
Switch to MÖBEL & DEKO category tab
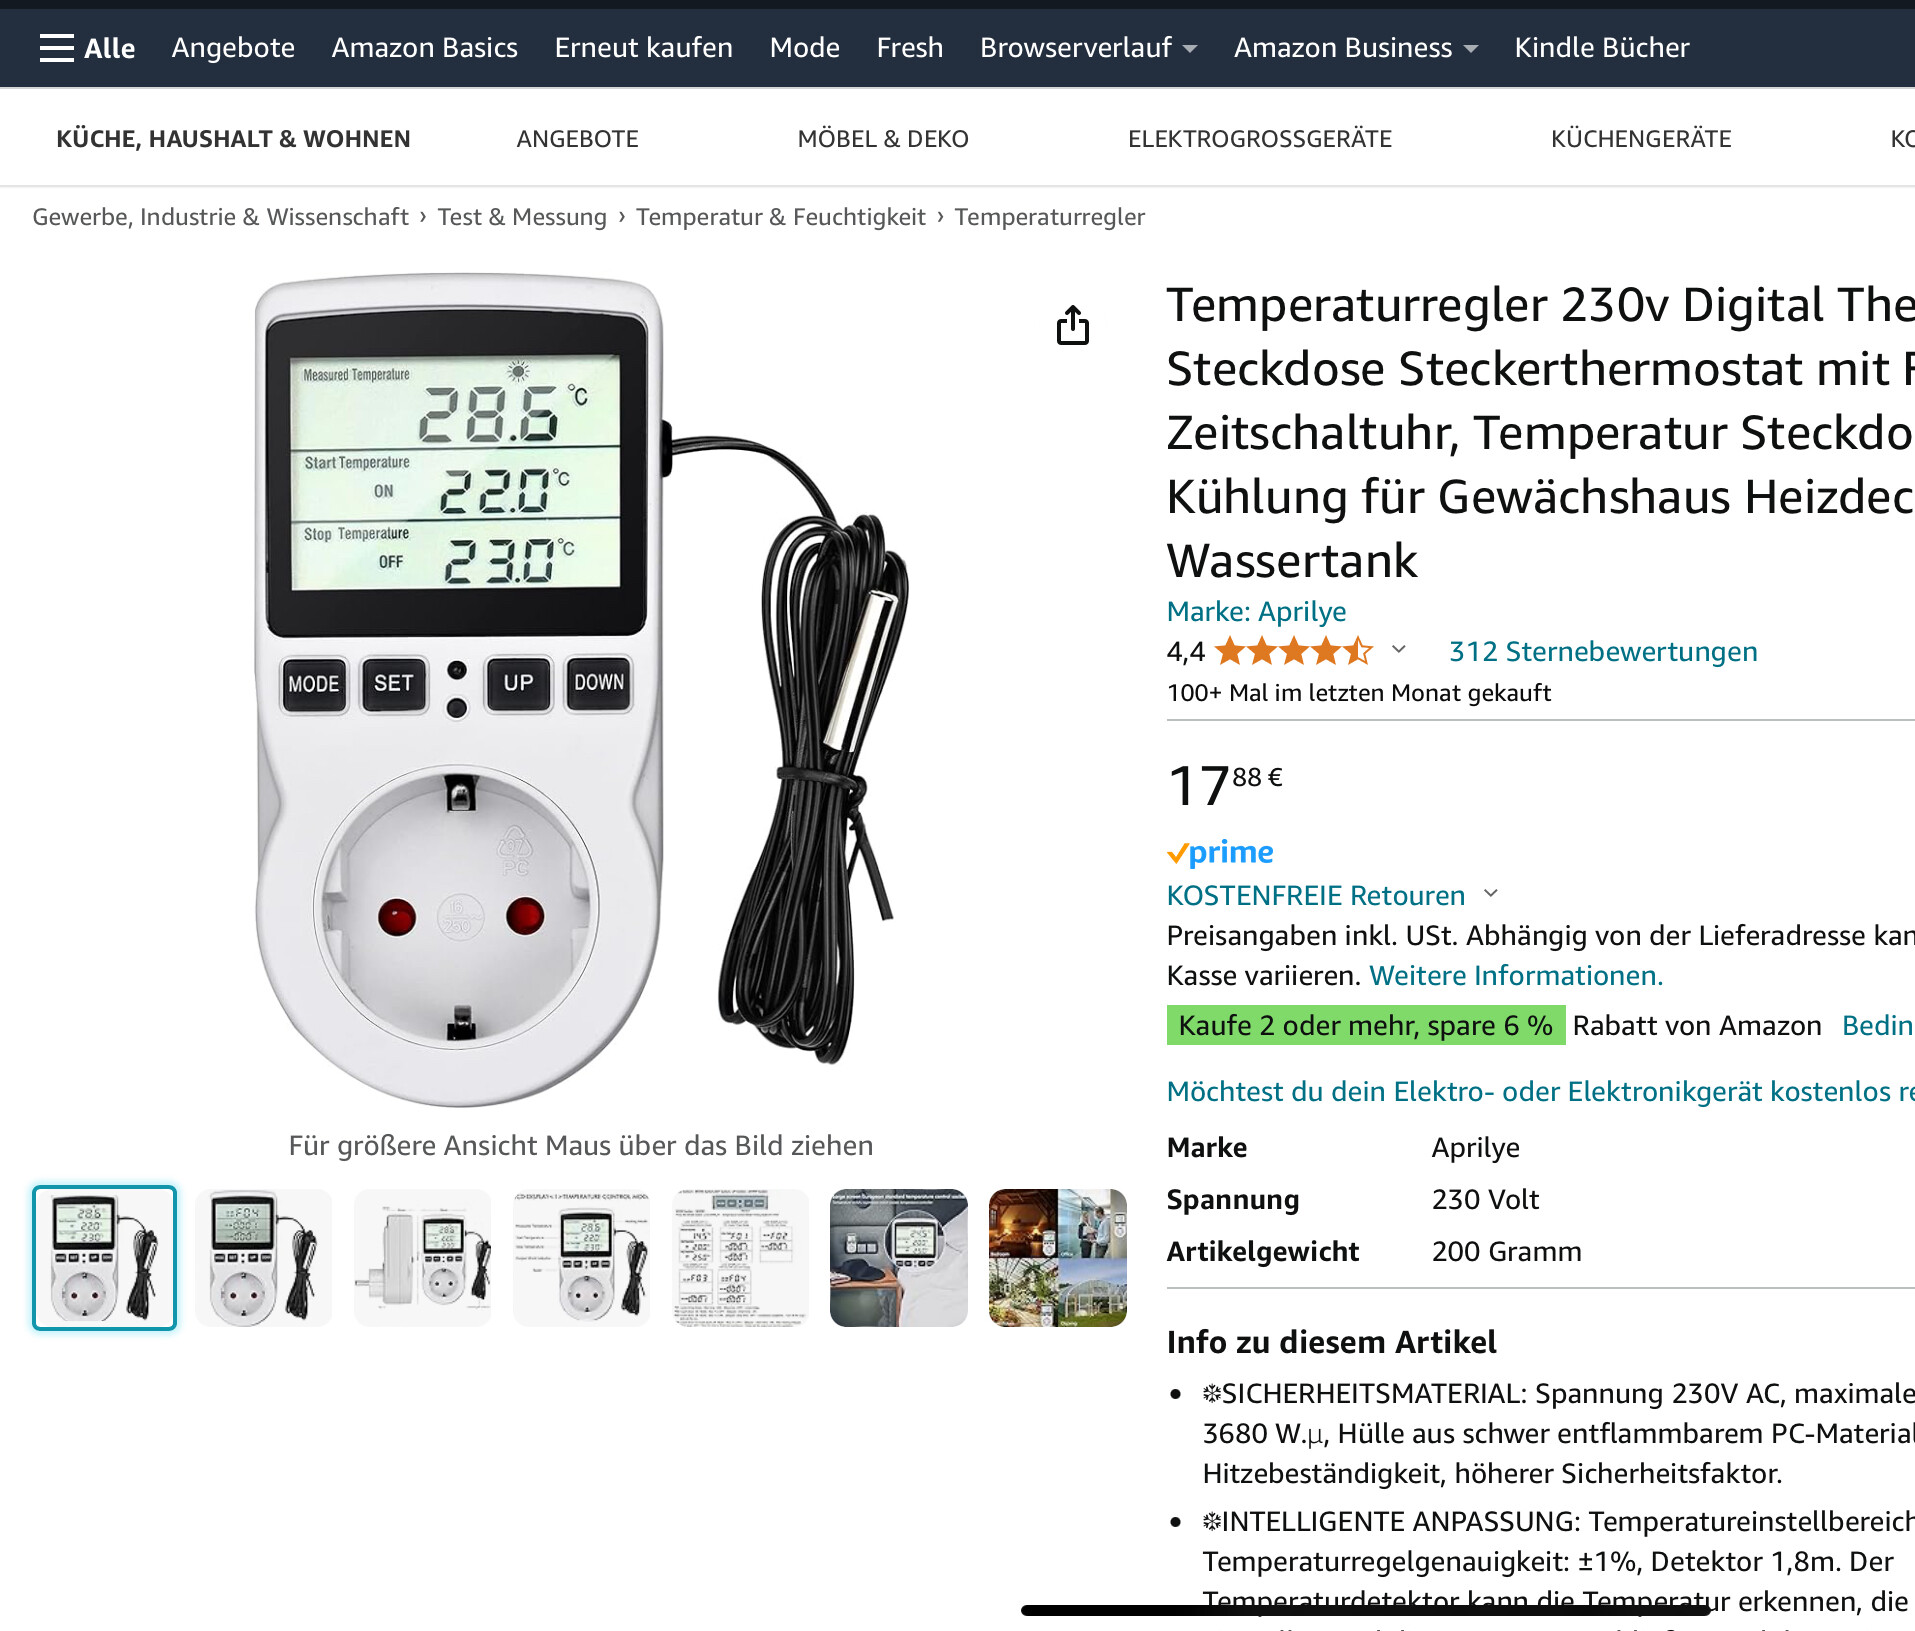coord(883,139)
